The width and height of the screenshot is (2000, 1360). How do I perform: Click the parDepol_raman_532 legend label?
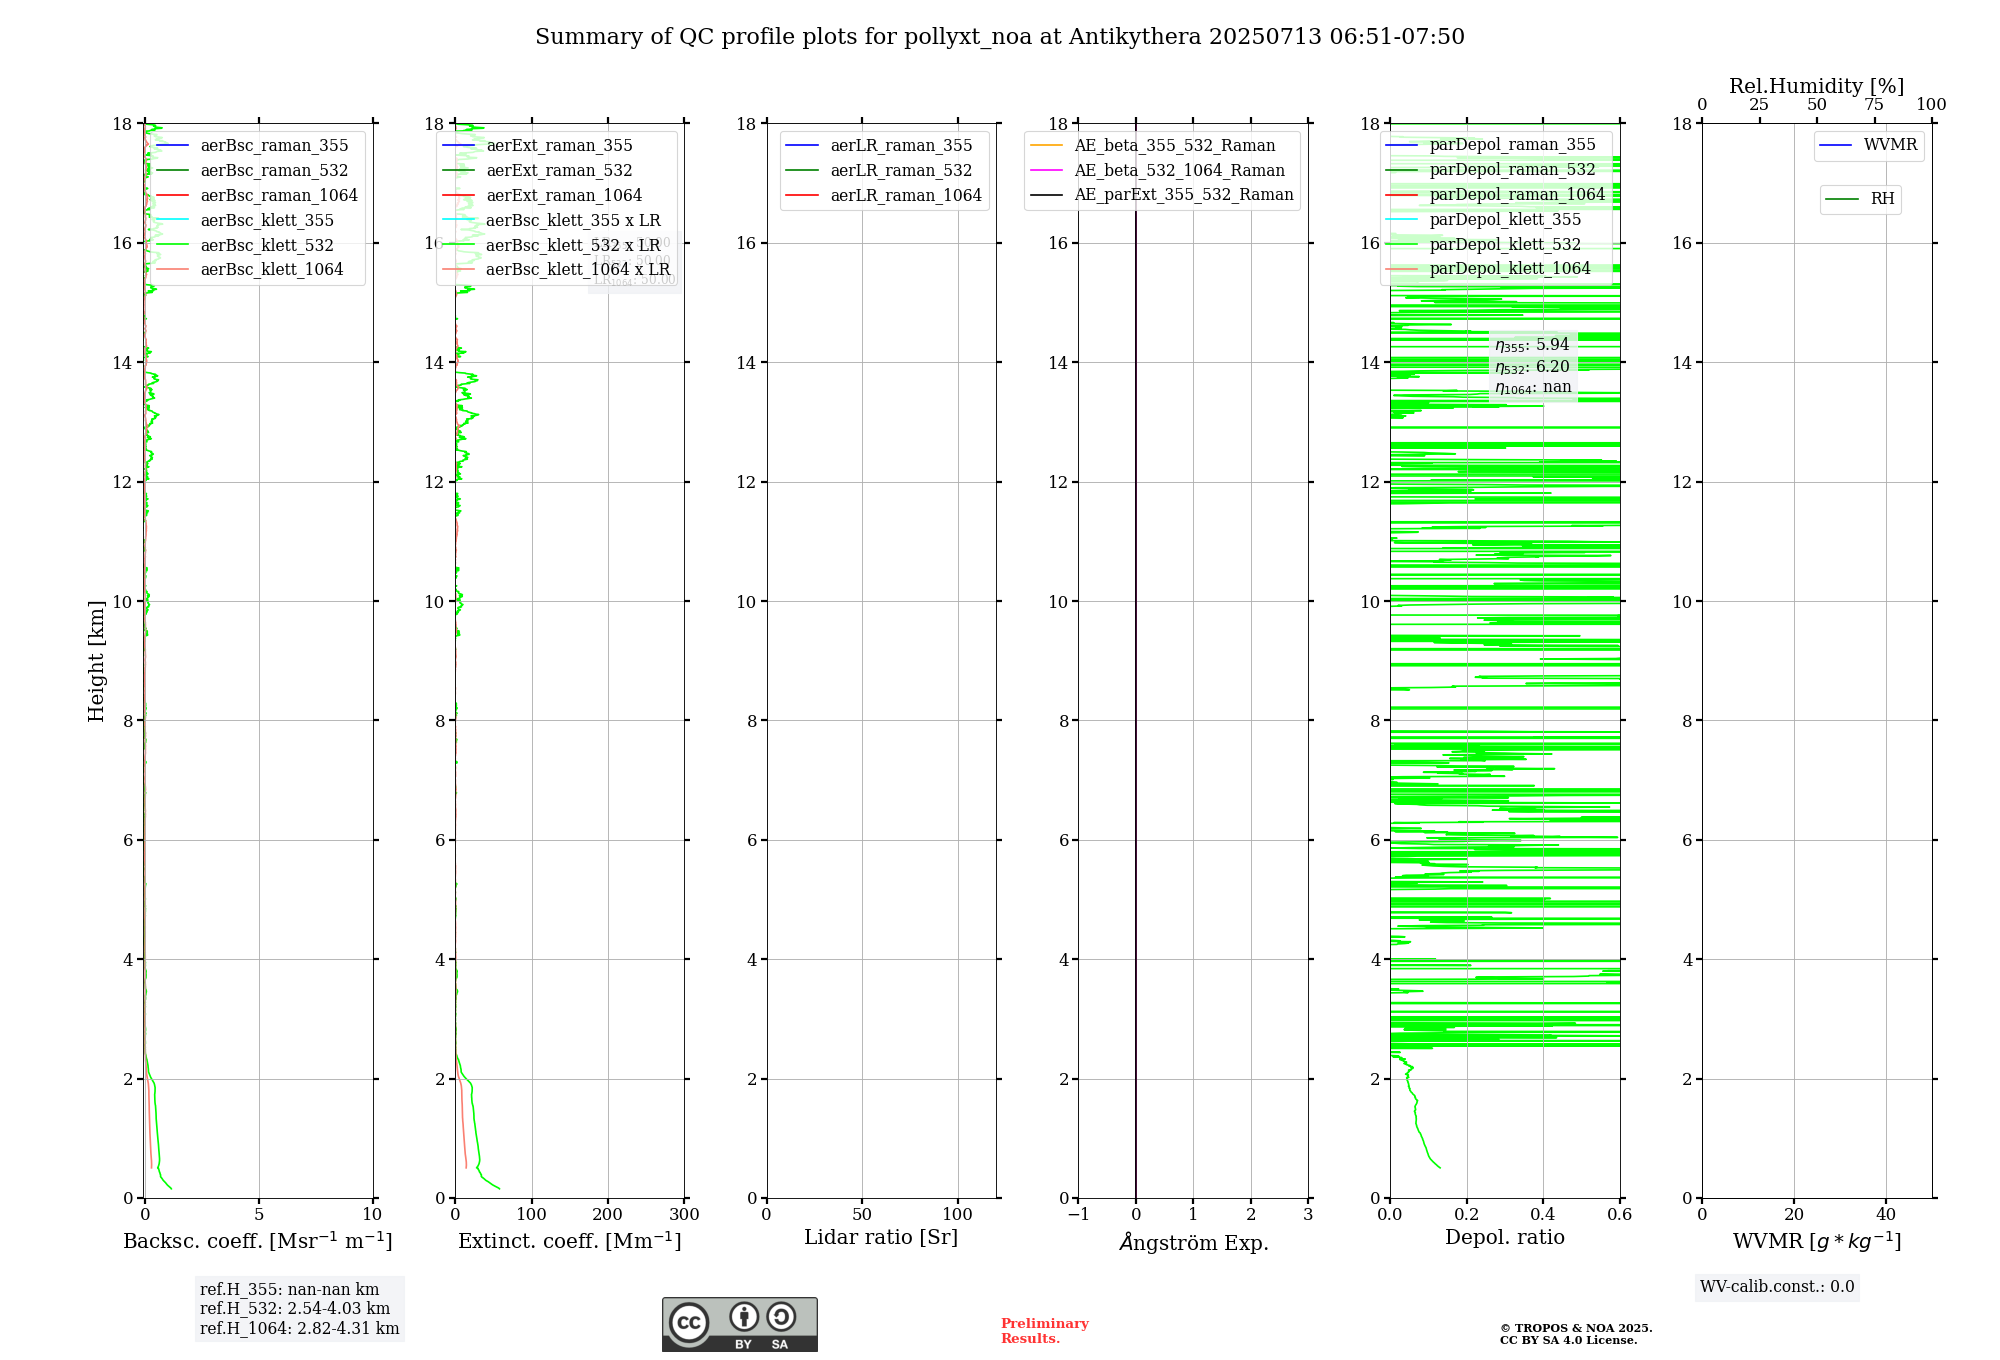coord(1512,170)
